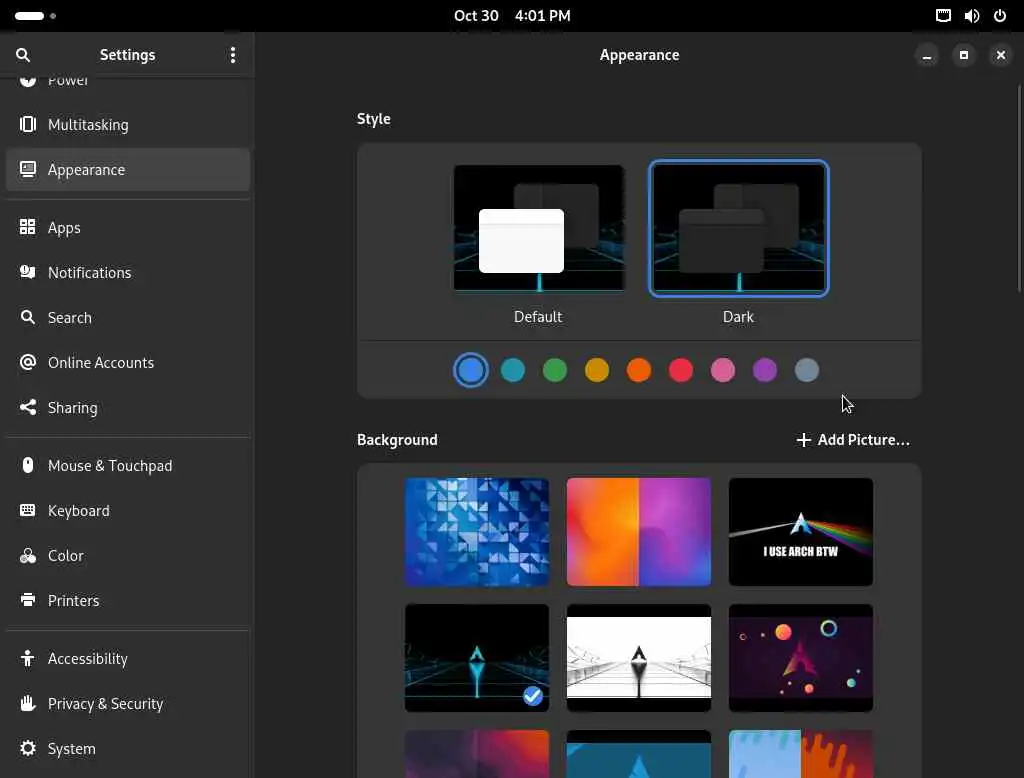Open Privacy & Security settings panel
Screen dimensions: 1024x778
[128, 704]
